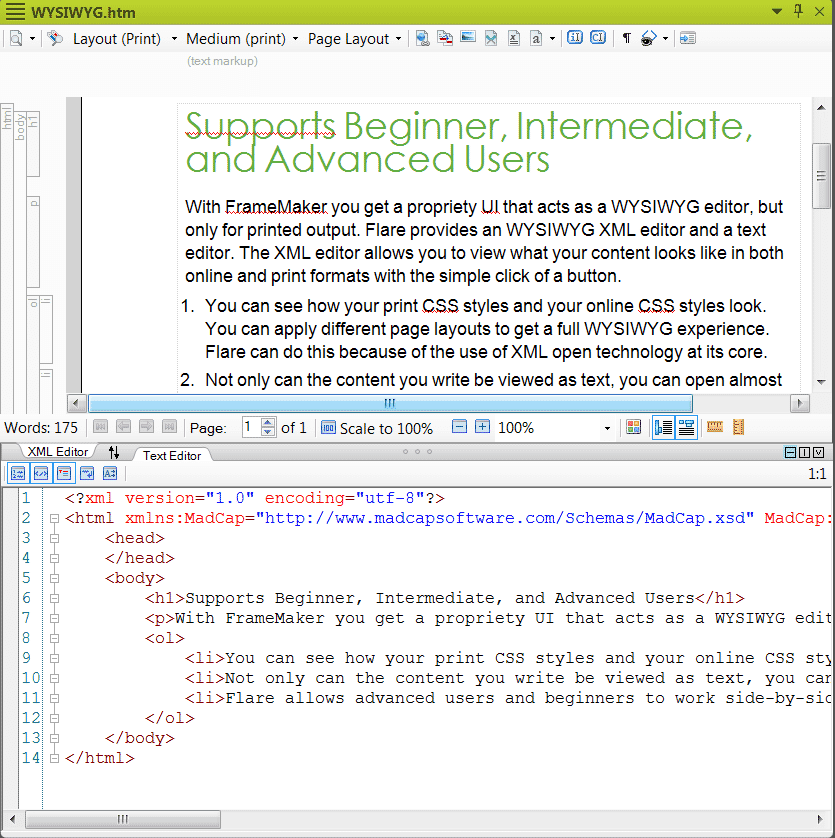Switch to the XML Editor tab
This screenshot has height=838, width=835.
[x=57, y=452]
